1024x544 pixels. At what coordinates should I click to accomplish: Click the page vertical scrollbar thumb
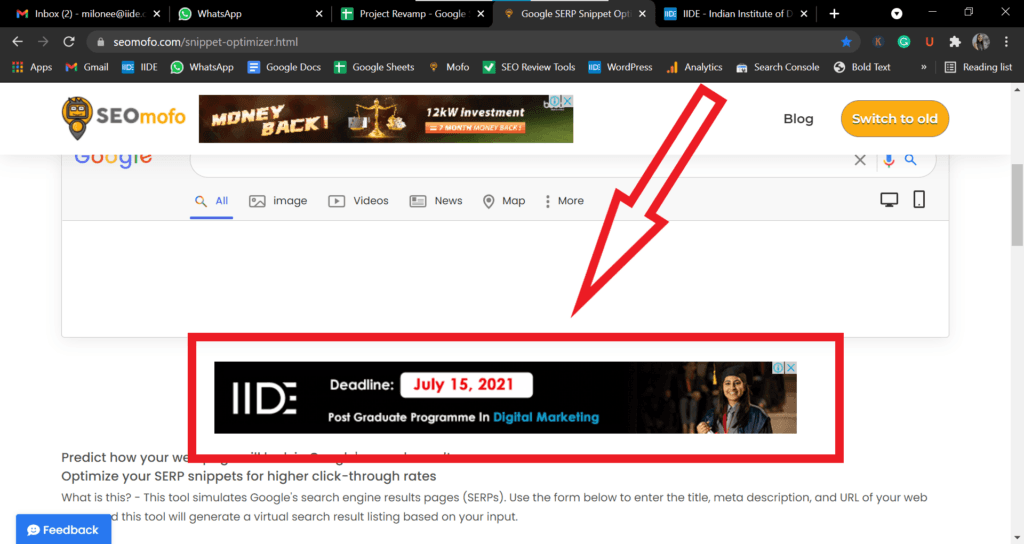[1017, 204]
